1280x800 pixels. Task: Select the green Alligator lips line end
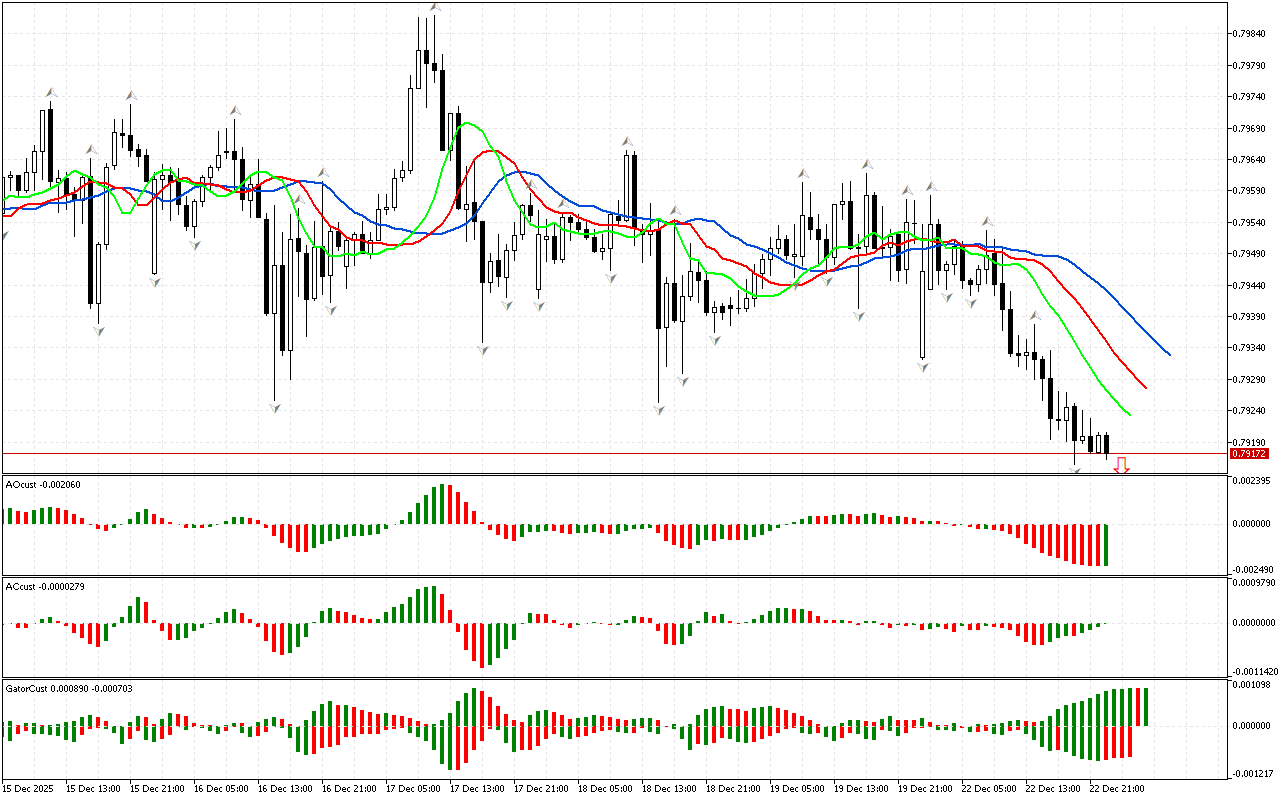pyautogui.click(x=1128, y=413)
